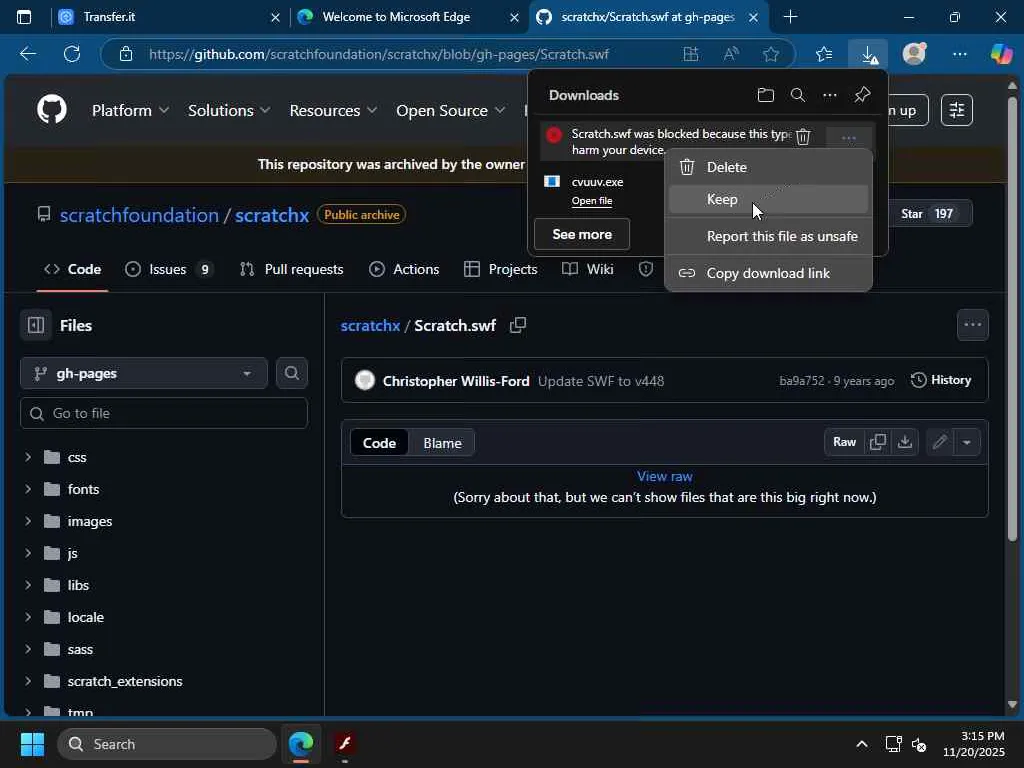This screenshot has height=768, width=1024.
Task: Open new tab plus button
Action: pyautogui.click(x=790, y=17)
